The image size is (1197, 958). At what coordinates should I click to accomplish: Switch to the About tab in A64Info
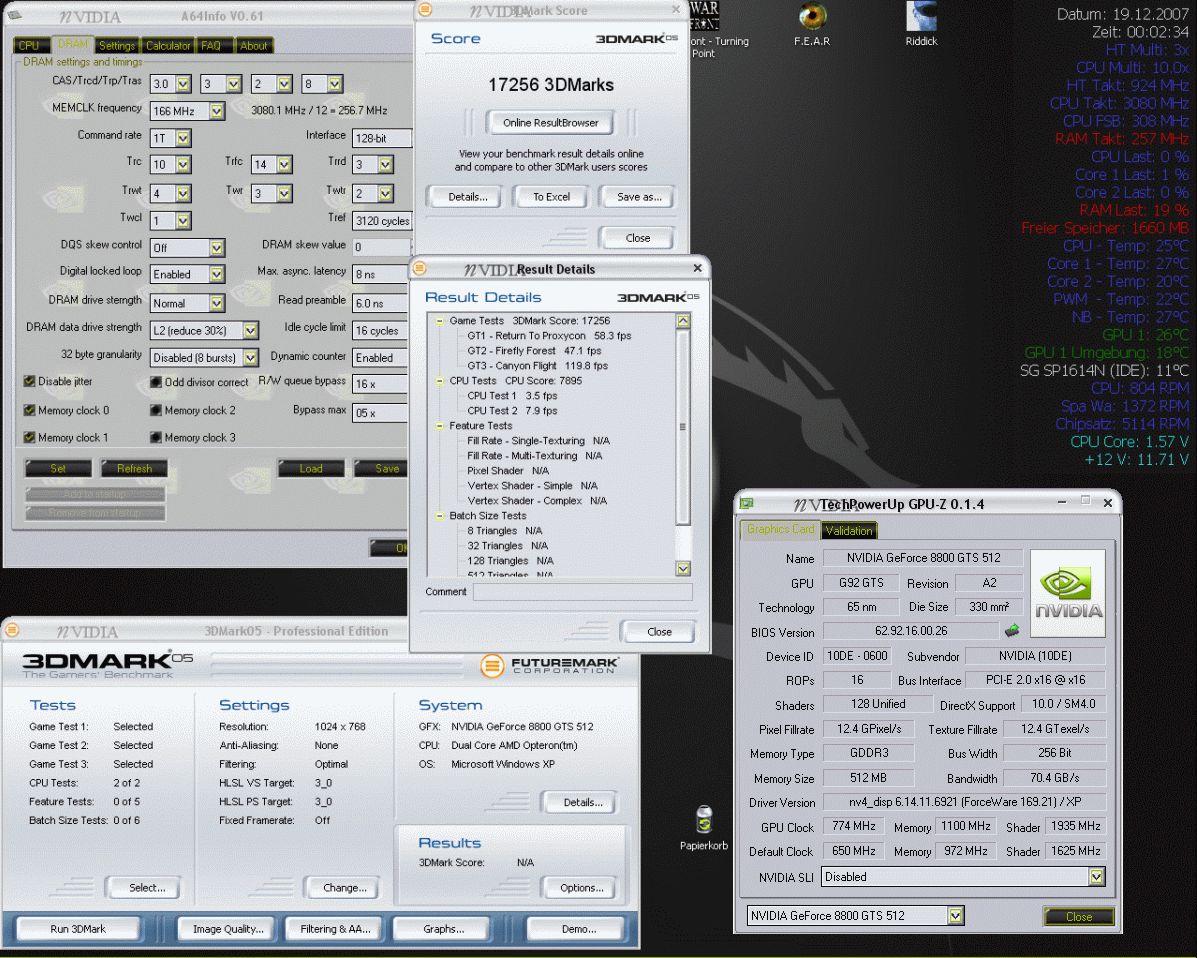tap(253, 46)
